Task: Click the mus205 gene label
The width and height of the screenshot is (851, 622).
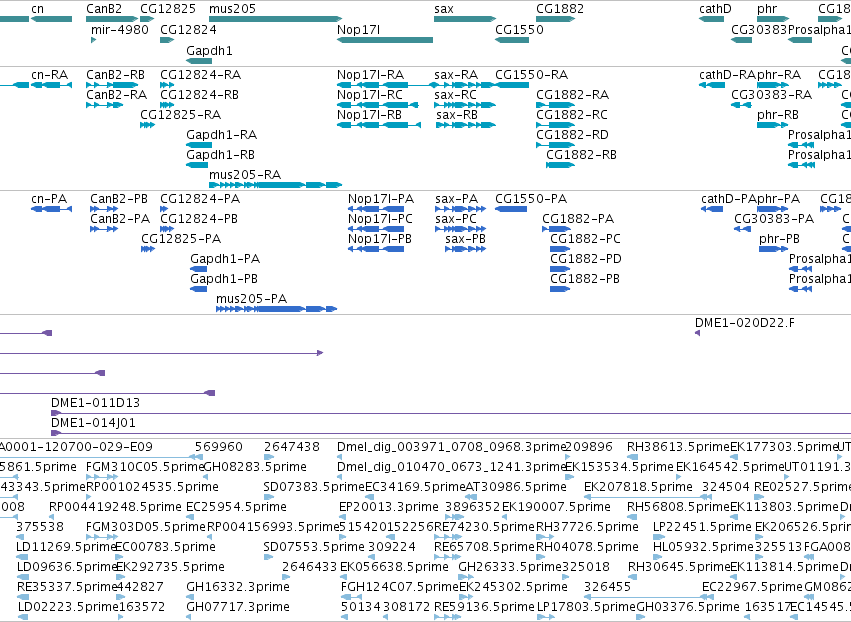Action: 232,9
